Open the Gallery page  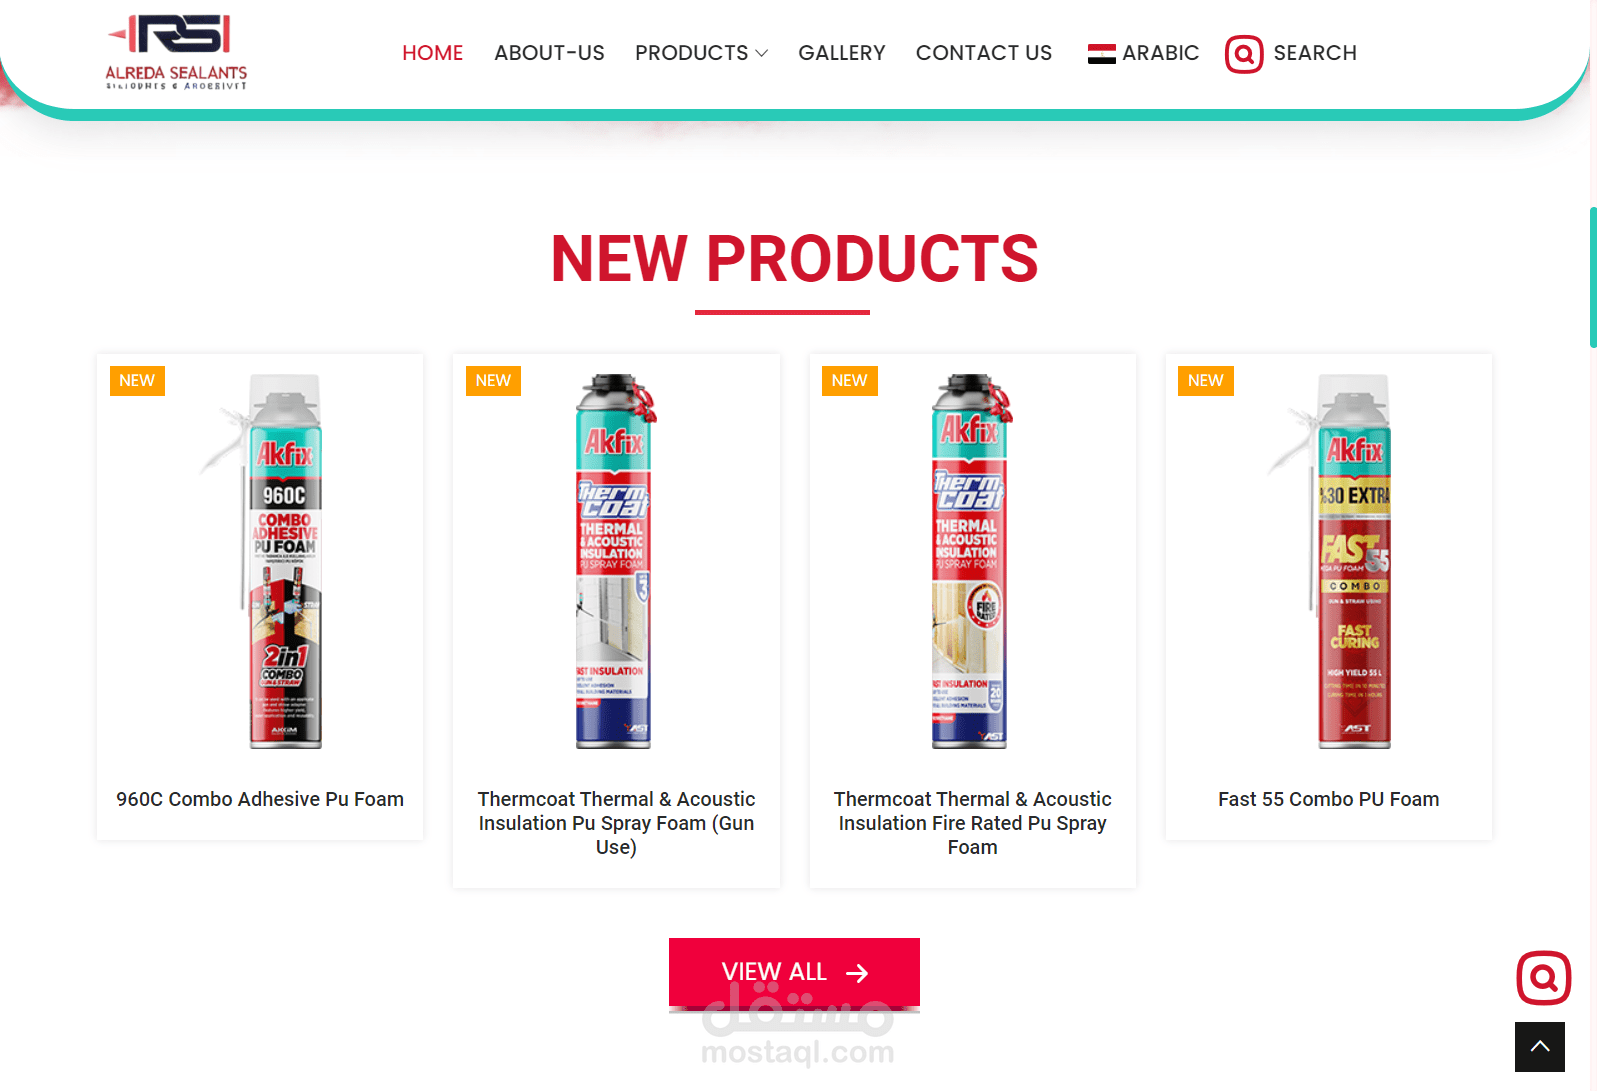pyautogui.click(x=841, y=53)
